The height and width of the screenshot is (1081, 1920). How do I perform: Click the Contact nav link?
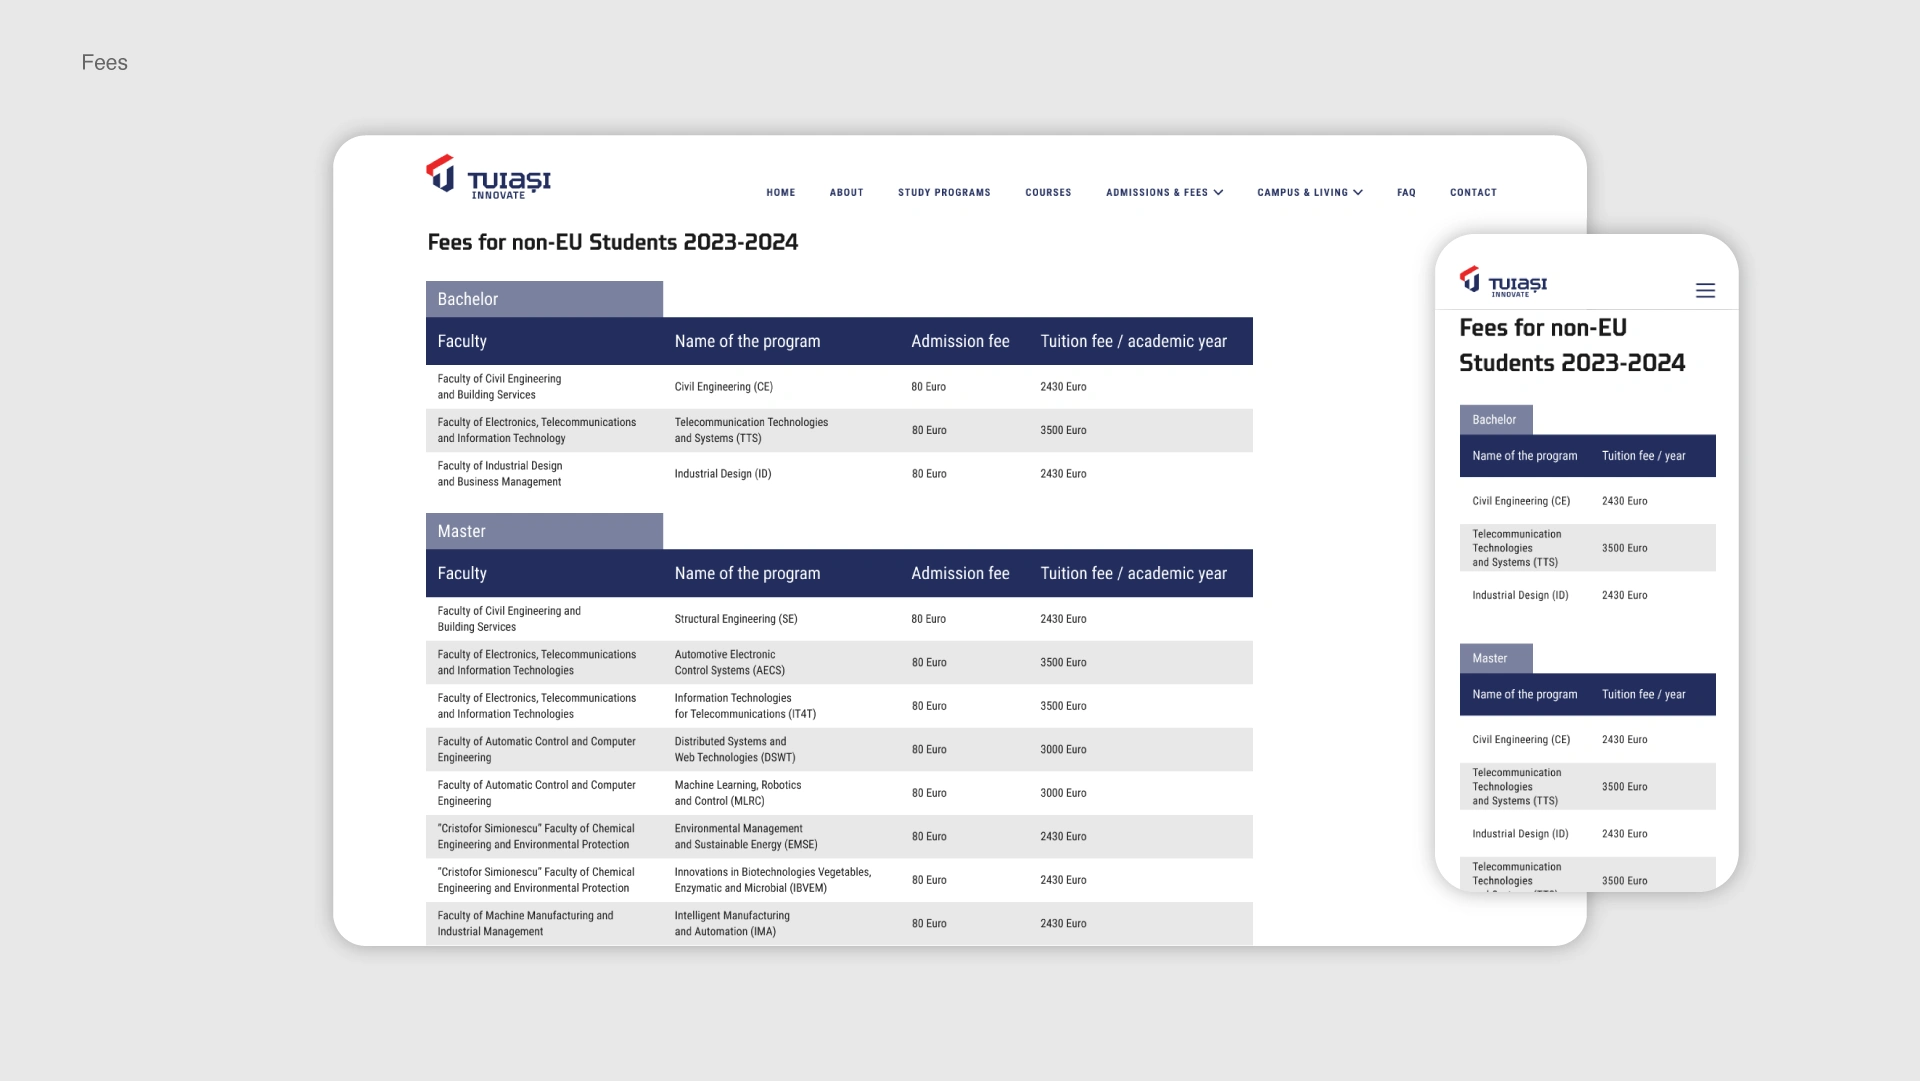(1472, 193)
